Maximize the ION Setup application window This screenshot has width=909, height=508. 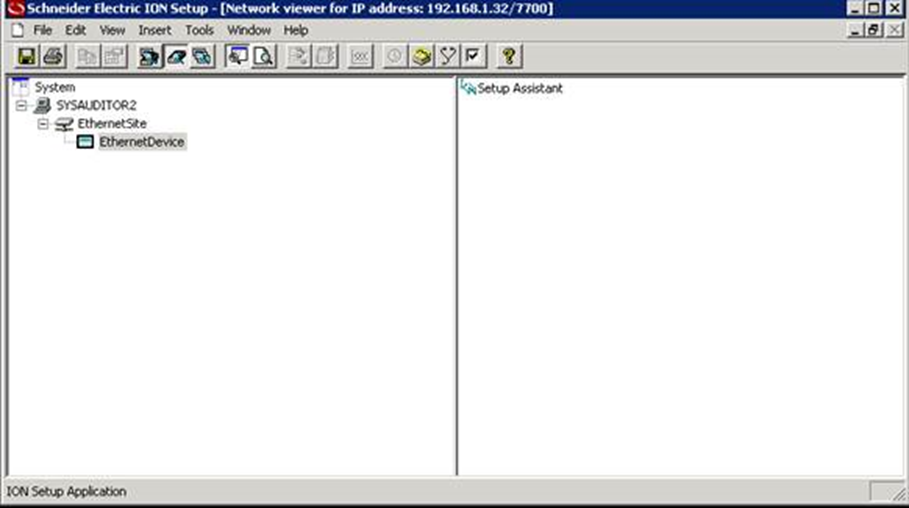874,8
